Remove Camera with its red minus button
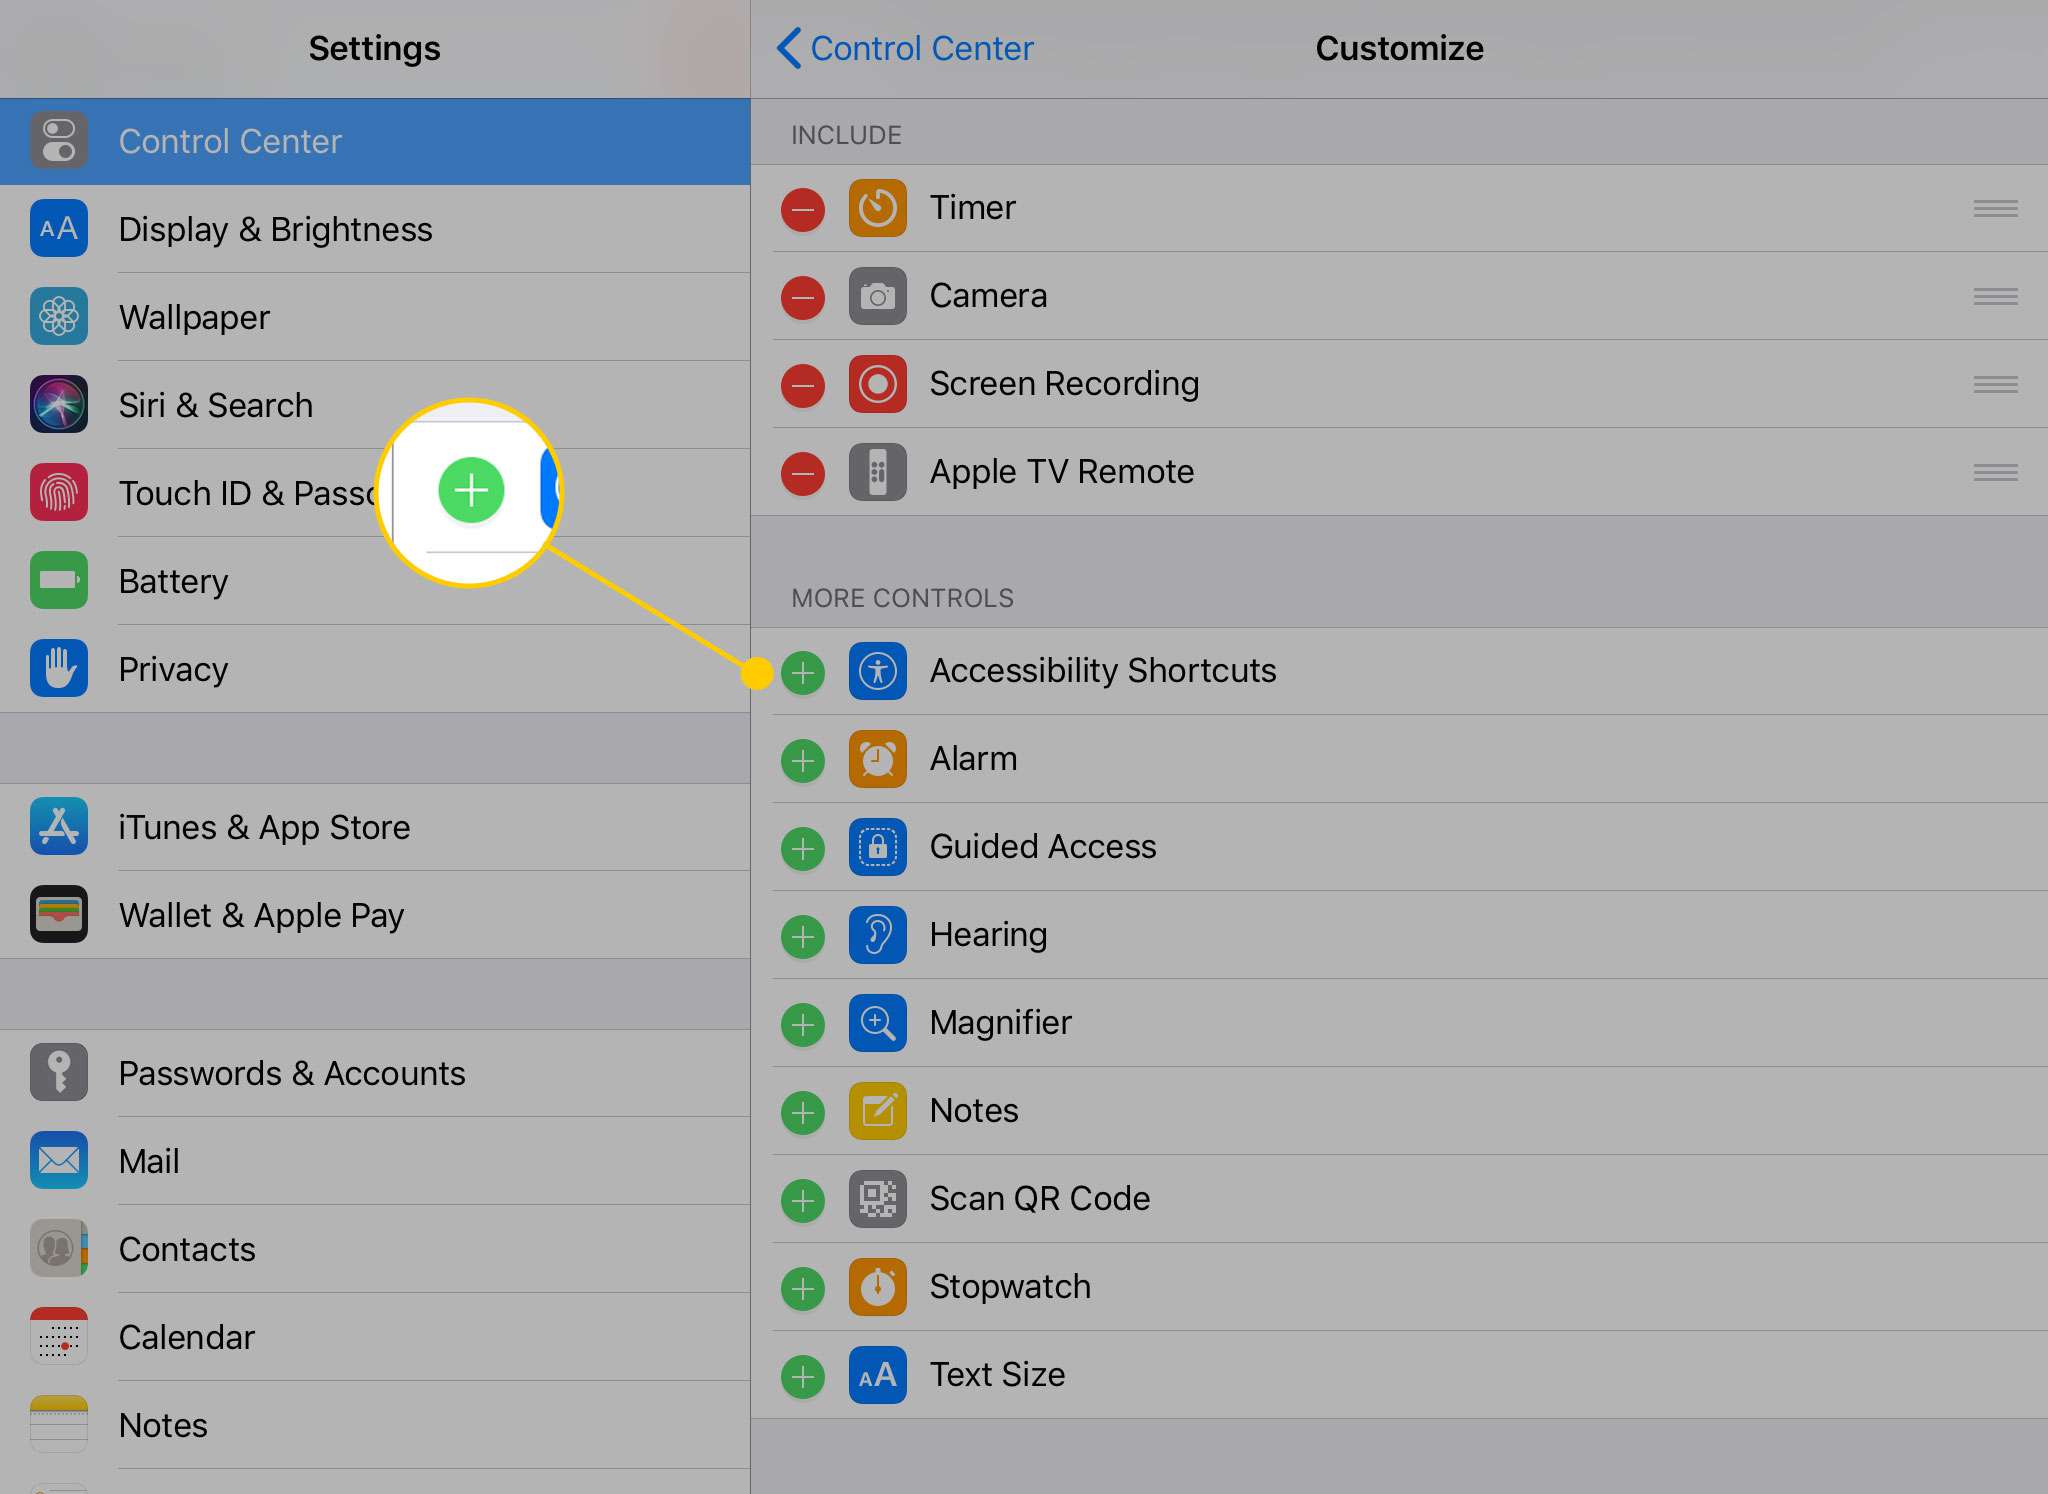Screen dimensions: 2048x1494 coord(802,297)
